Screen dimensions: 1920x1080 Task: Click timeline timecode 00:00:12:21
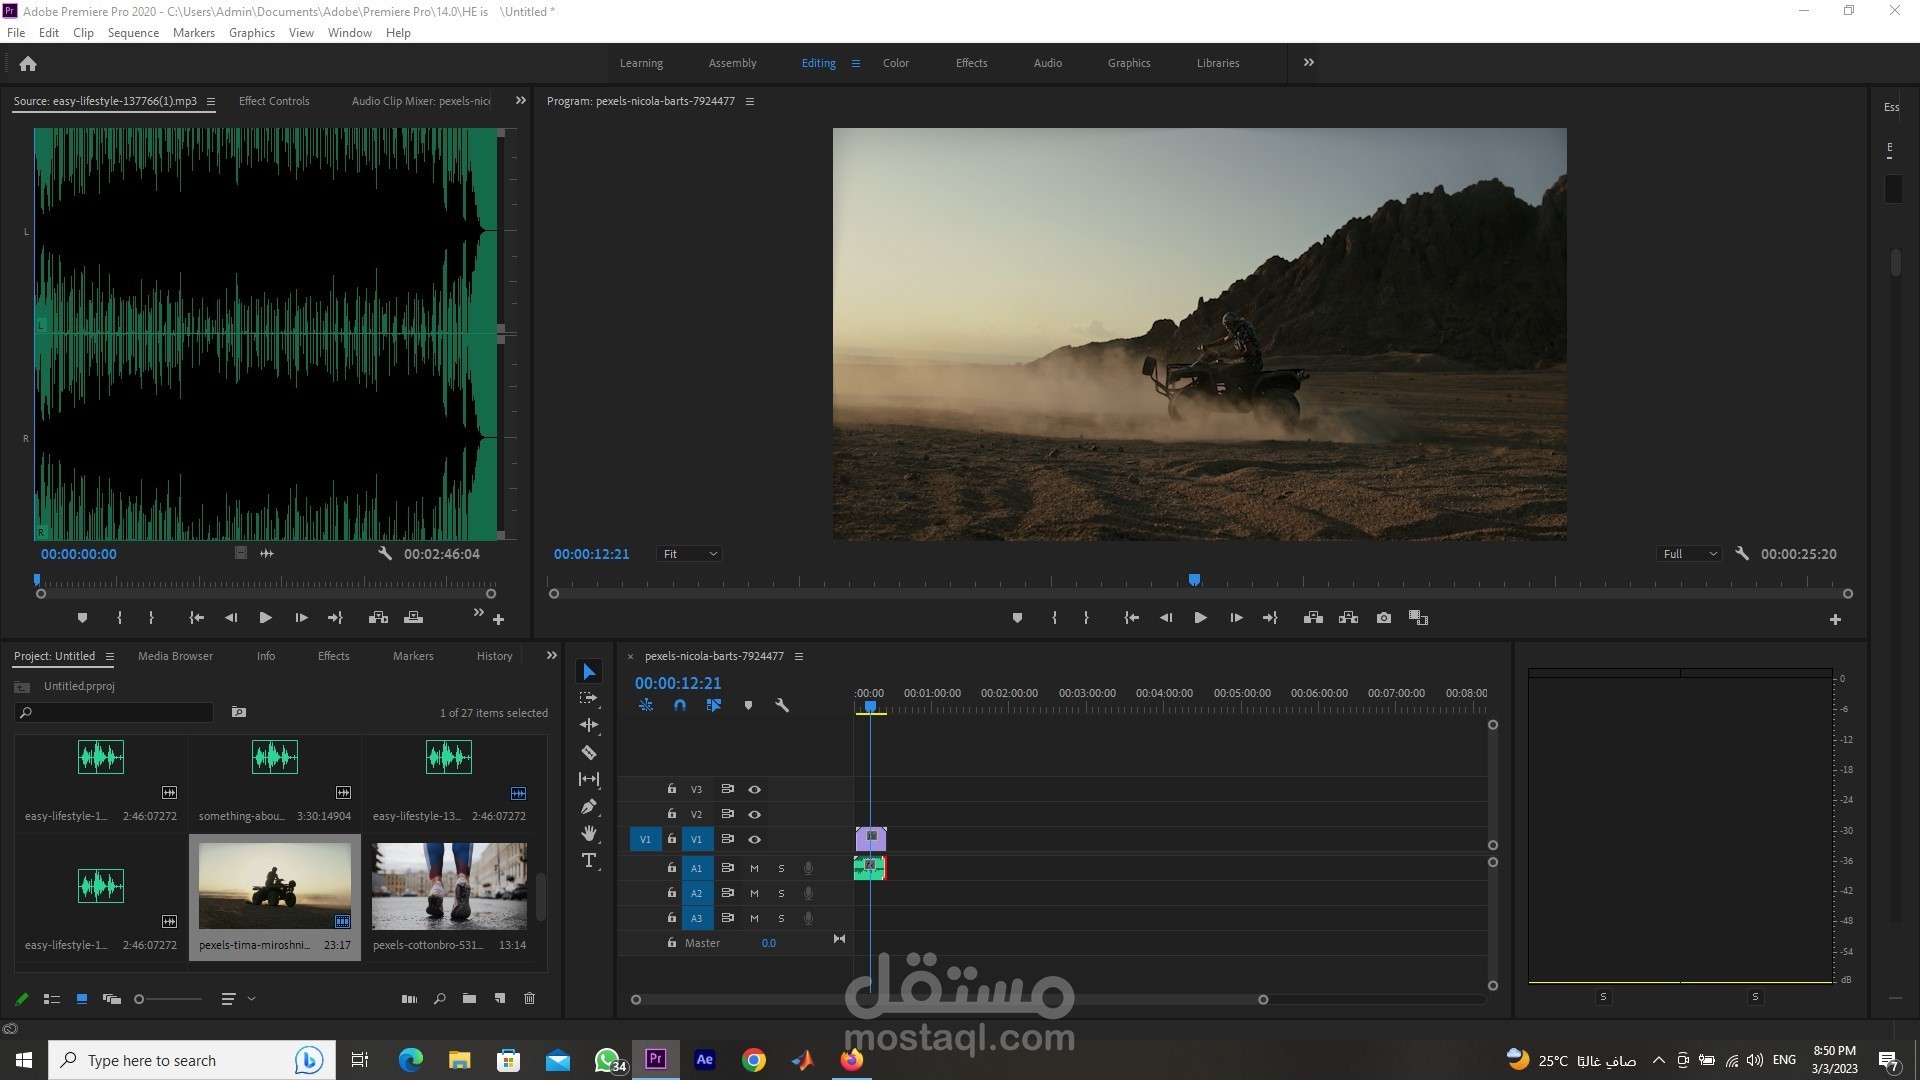point(678,683)
